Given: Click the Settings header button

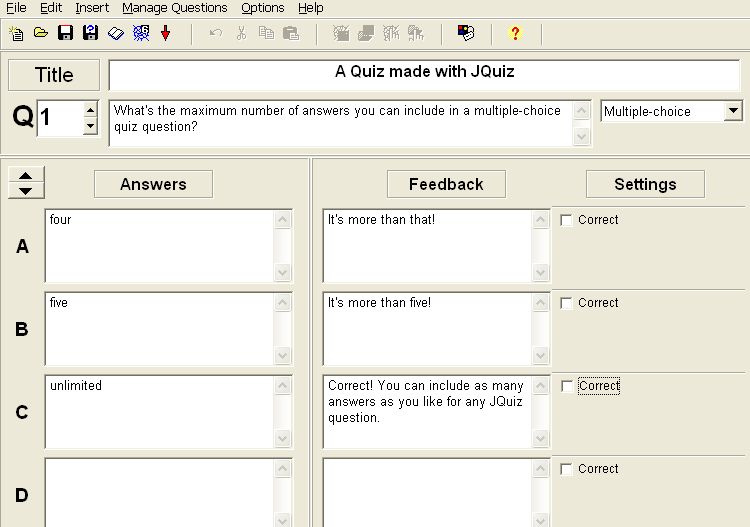Looking at the screenshot, I should (645, 184).
